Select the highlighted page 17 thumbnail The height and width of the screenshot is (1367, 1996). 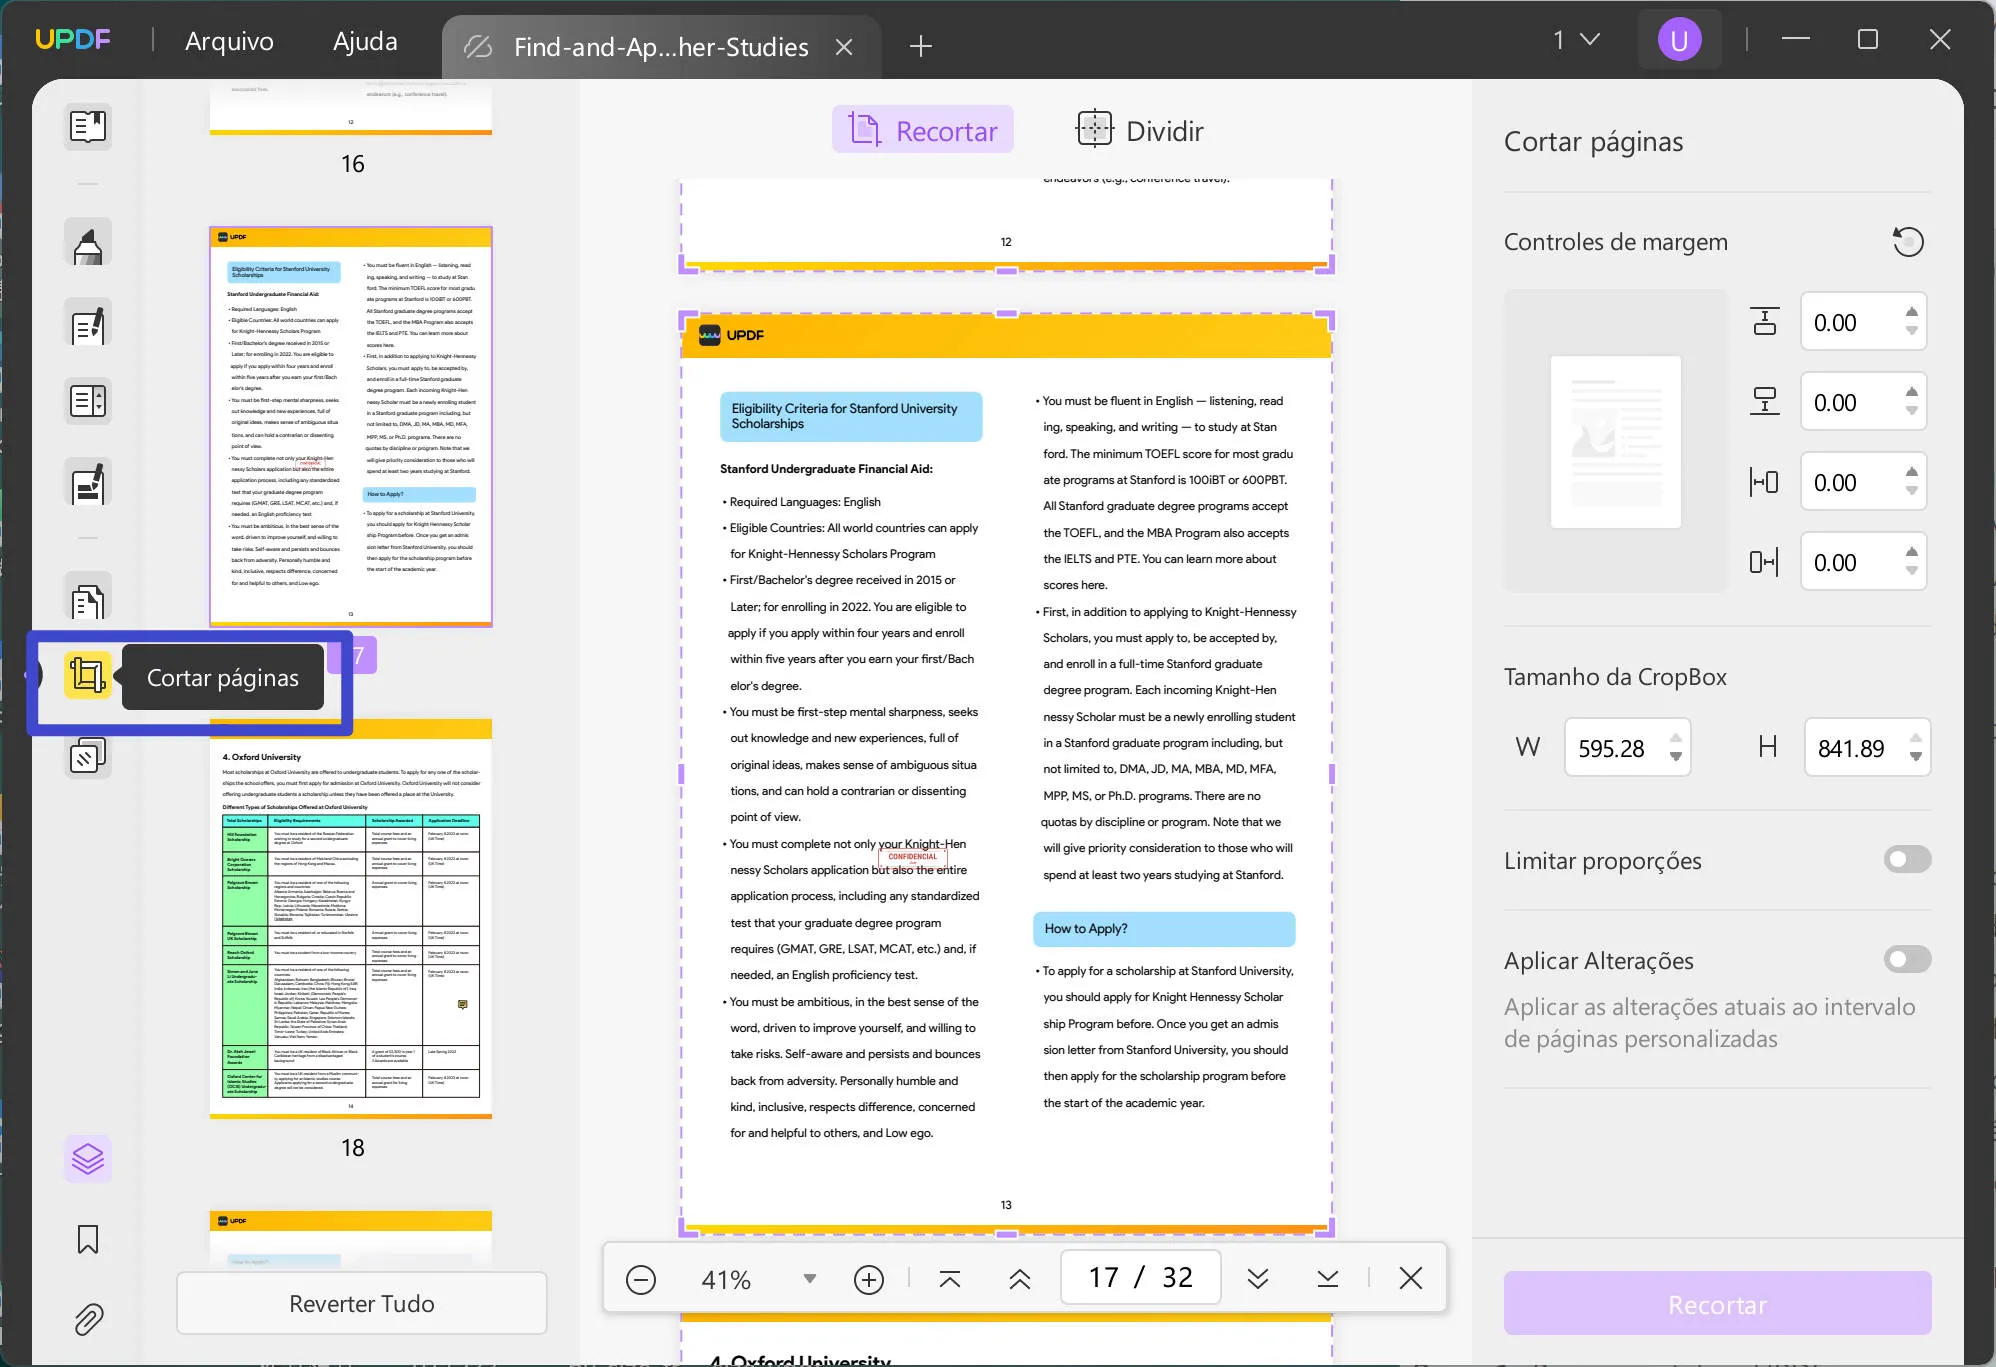pos(351,427)
